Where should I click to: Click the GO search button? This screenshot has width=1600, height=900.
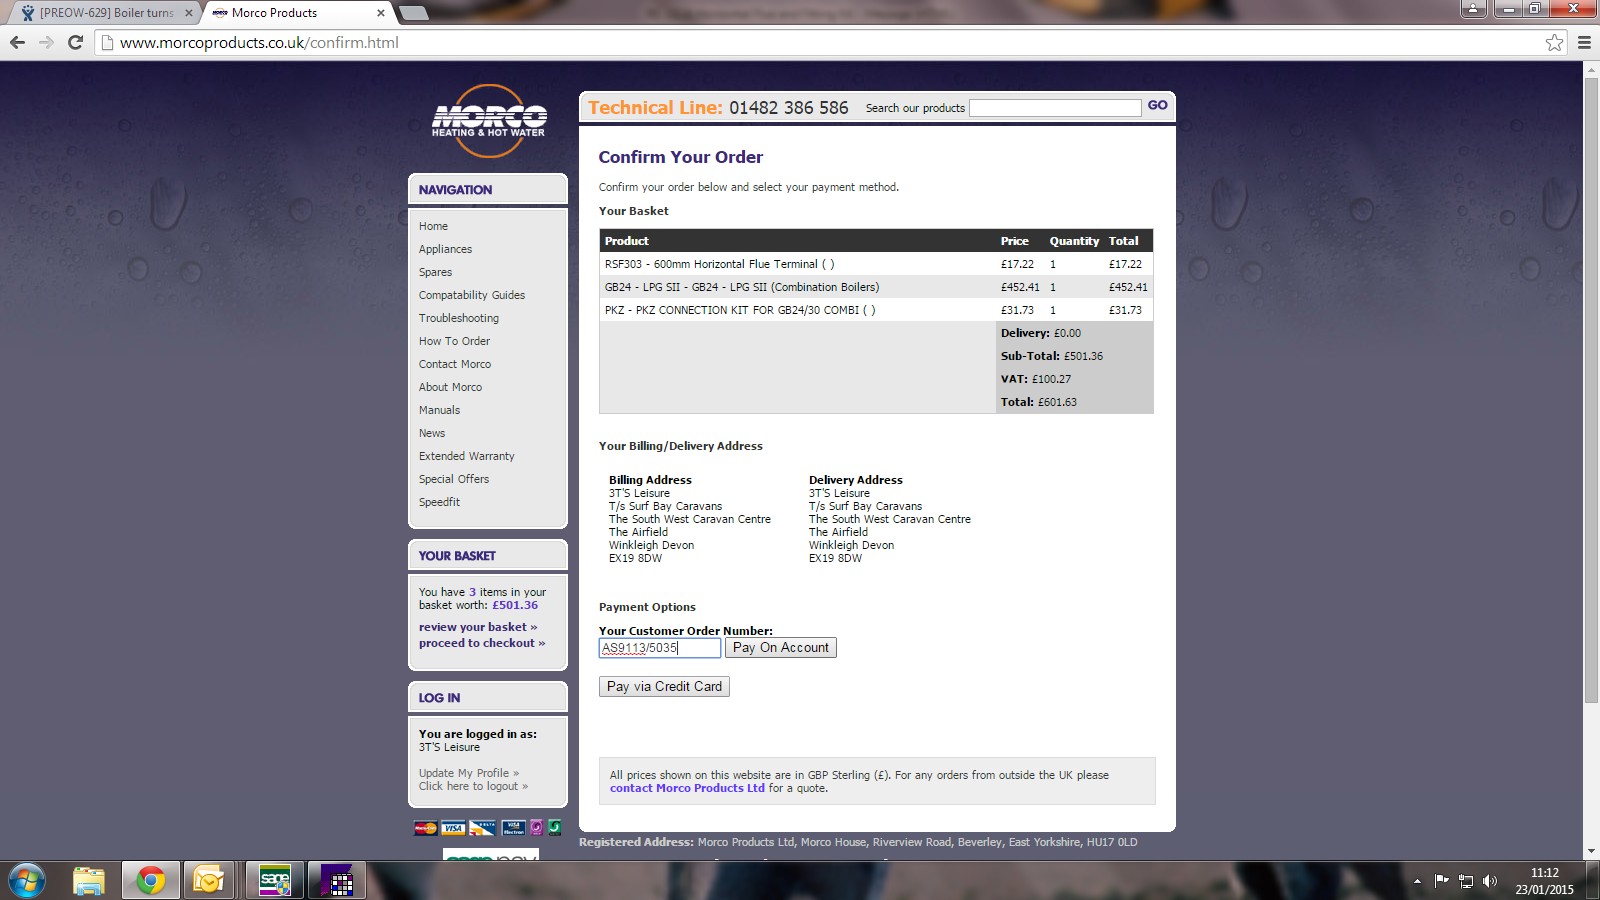click(x=1157, y=105)
